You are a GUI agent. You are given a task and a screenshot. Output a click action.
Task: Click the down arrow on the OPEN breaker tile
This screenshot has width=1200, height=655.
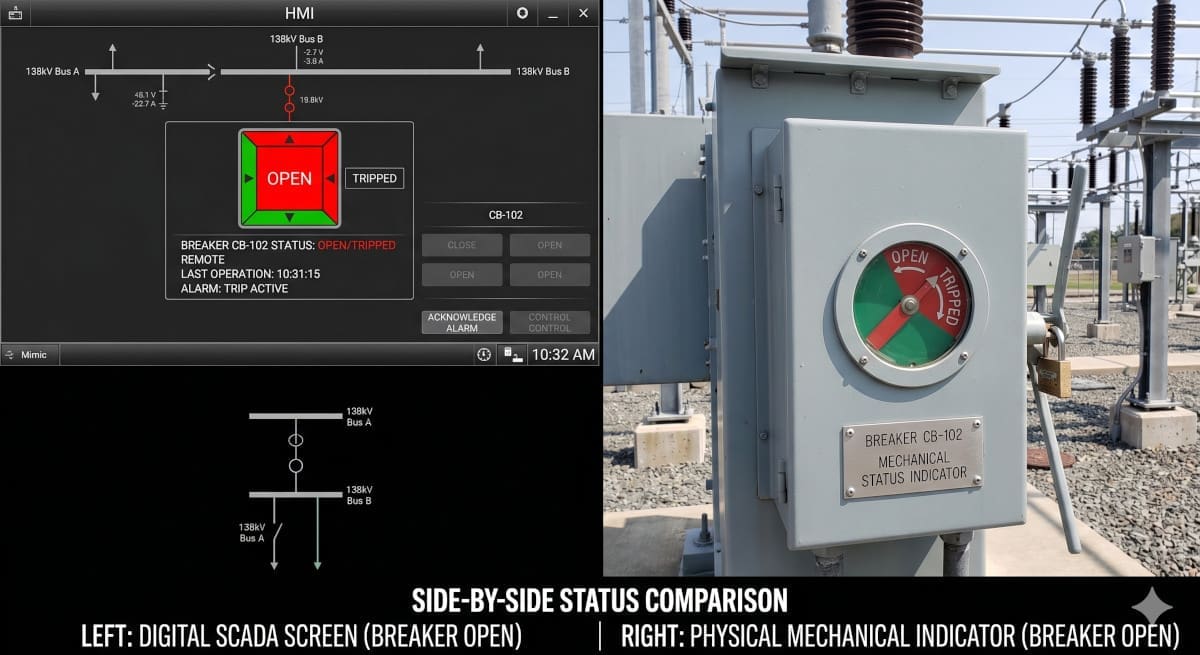click(x=290, y=217)
